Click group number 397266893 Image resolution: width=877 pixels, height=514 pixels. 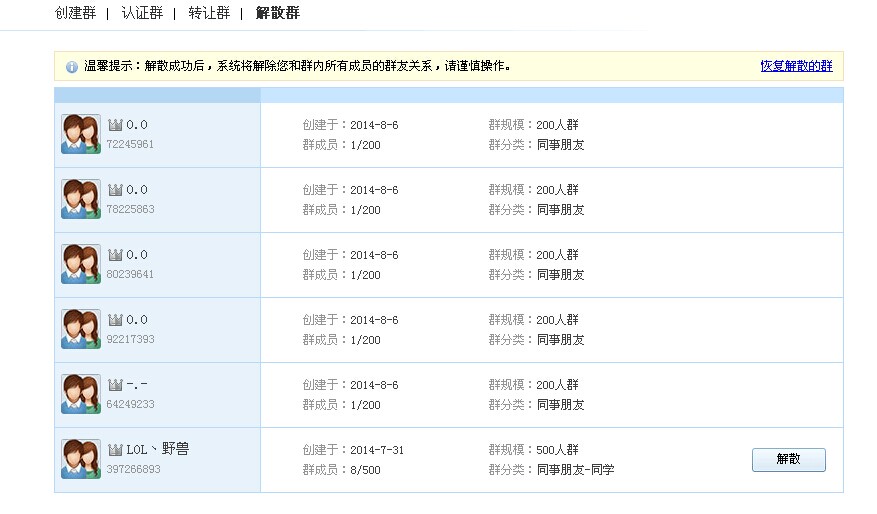pos(133,469)
